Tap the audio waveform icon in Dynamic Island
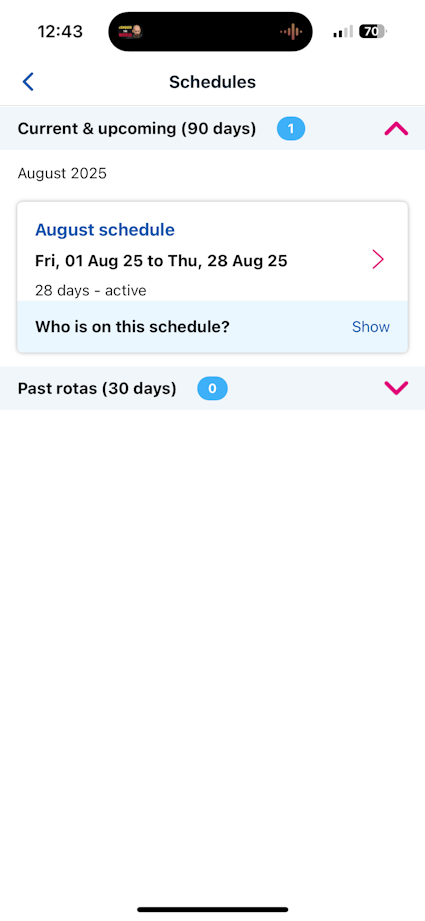 point(291,31)
